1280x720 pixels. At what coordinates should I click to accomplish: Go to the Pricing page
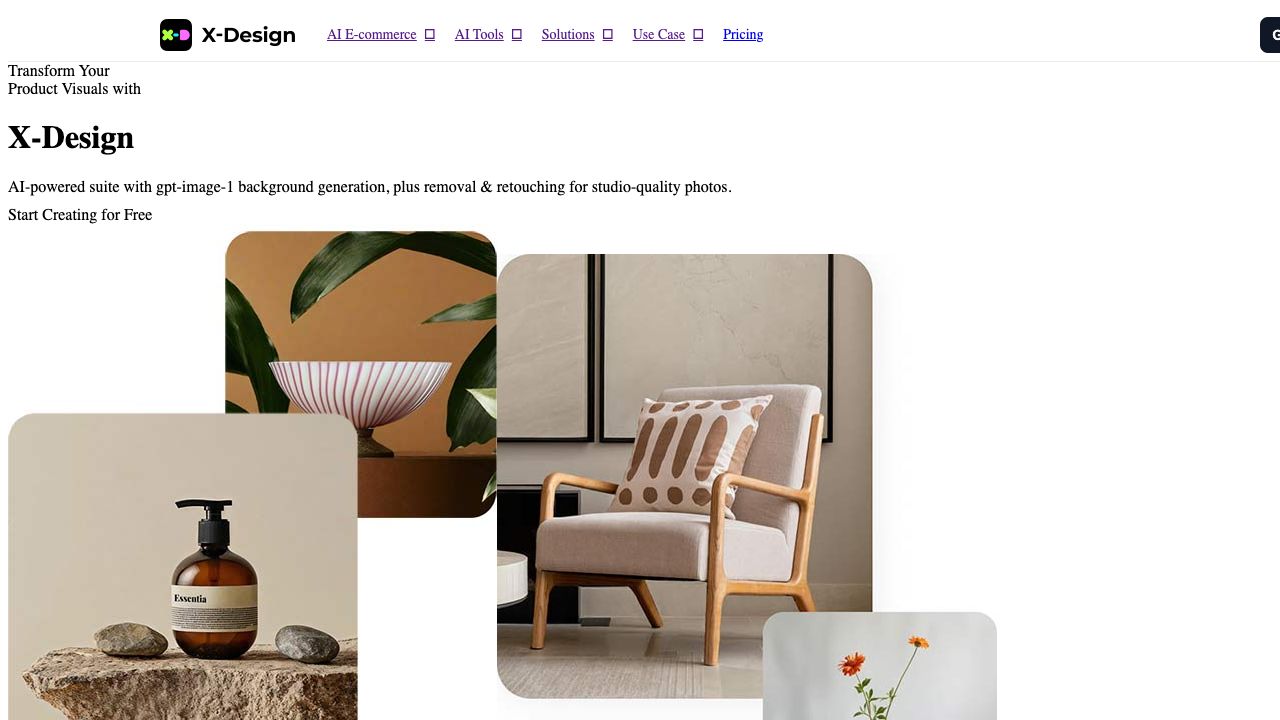743,35
